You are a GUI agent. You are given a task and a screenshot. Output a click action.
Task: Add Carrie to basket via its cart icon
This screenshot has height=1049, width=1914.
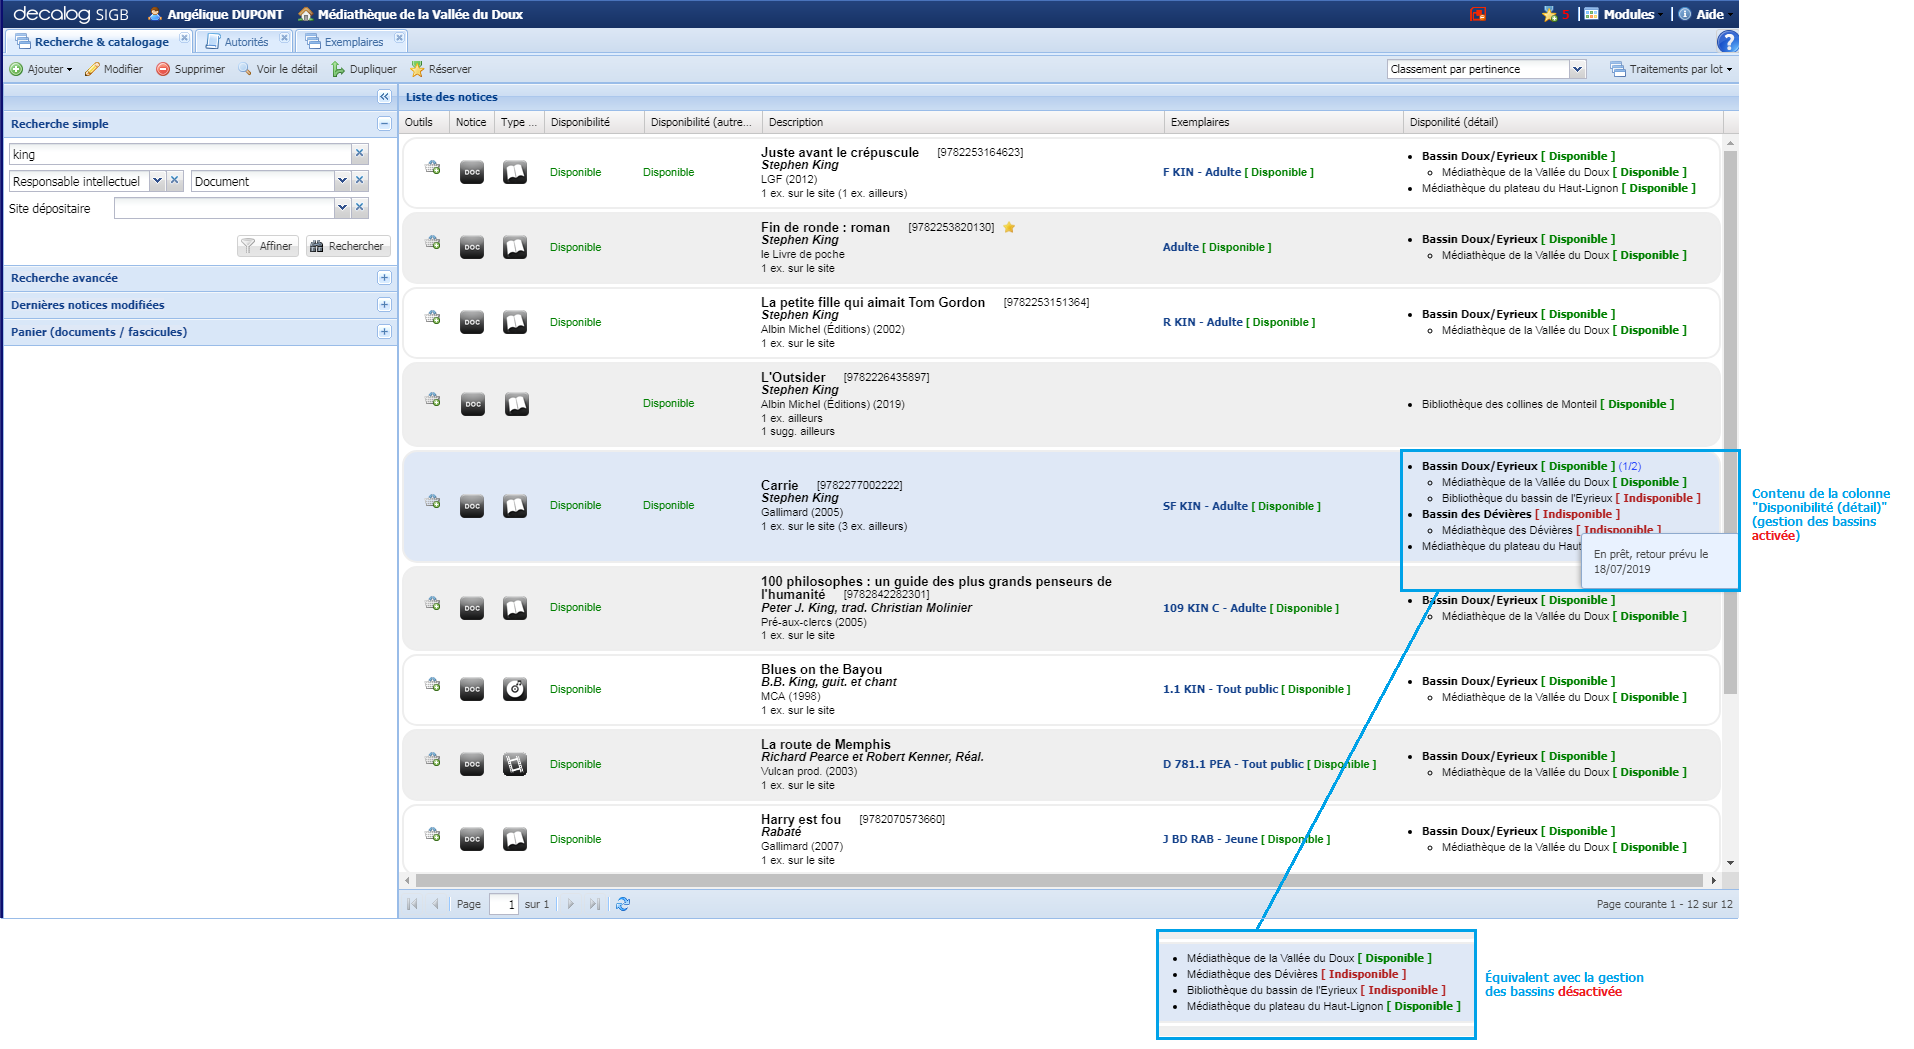pyautogui.click(x=433, y=501)
